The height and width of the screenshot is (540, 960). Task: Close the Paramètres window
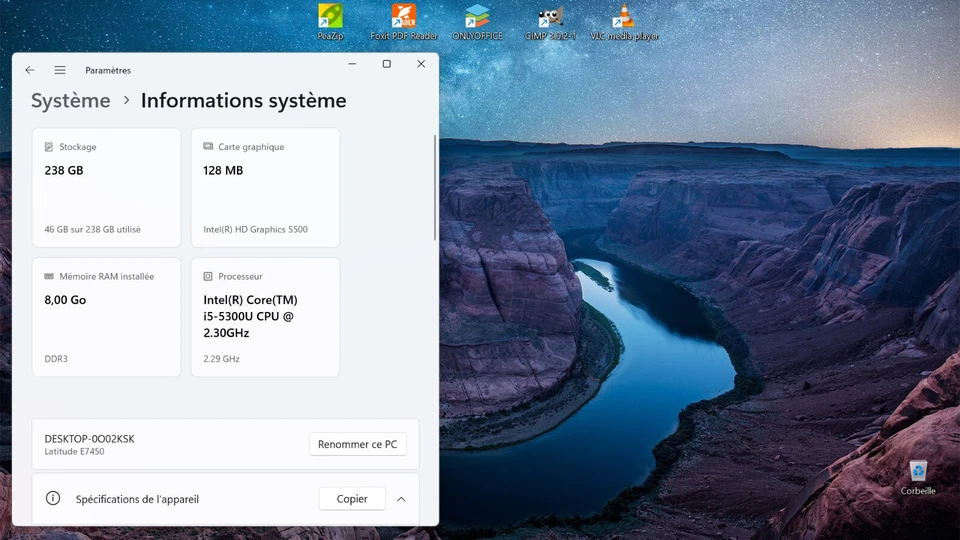click(421, 64)
